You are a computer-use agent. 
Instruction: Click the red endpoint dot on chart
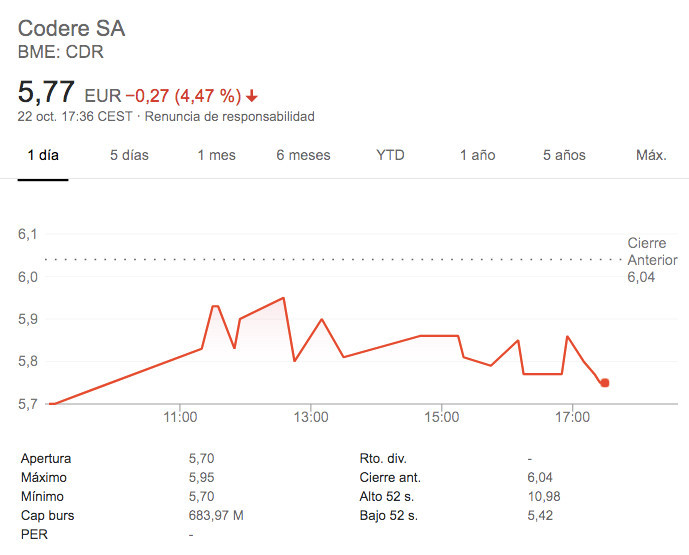coord(605,383)
